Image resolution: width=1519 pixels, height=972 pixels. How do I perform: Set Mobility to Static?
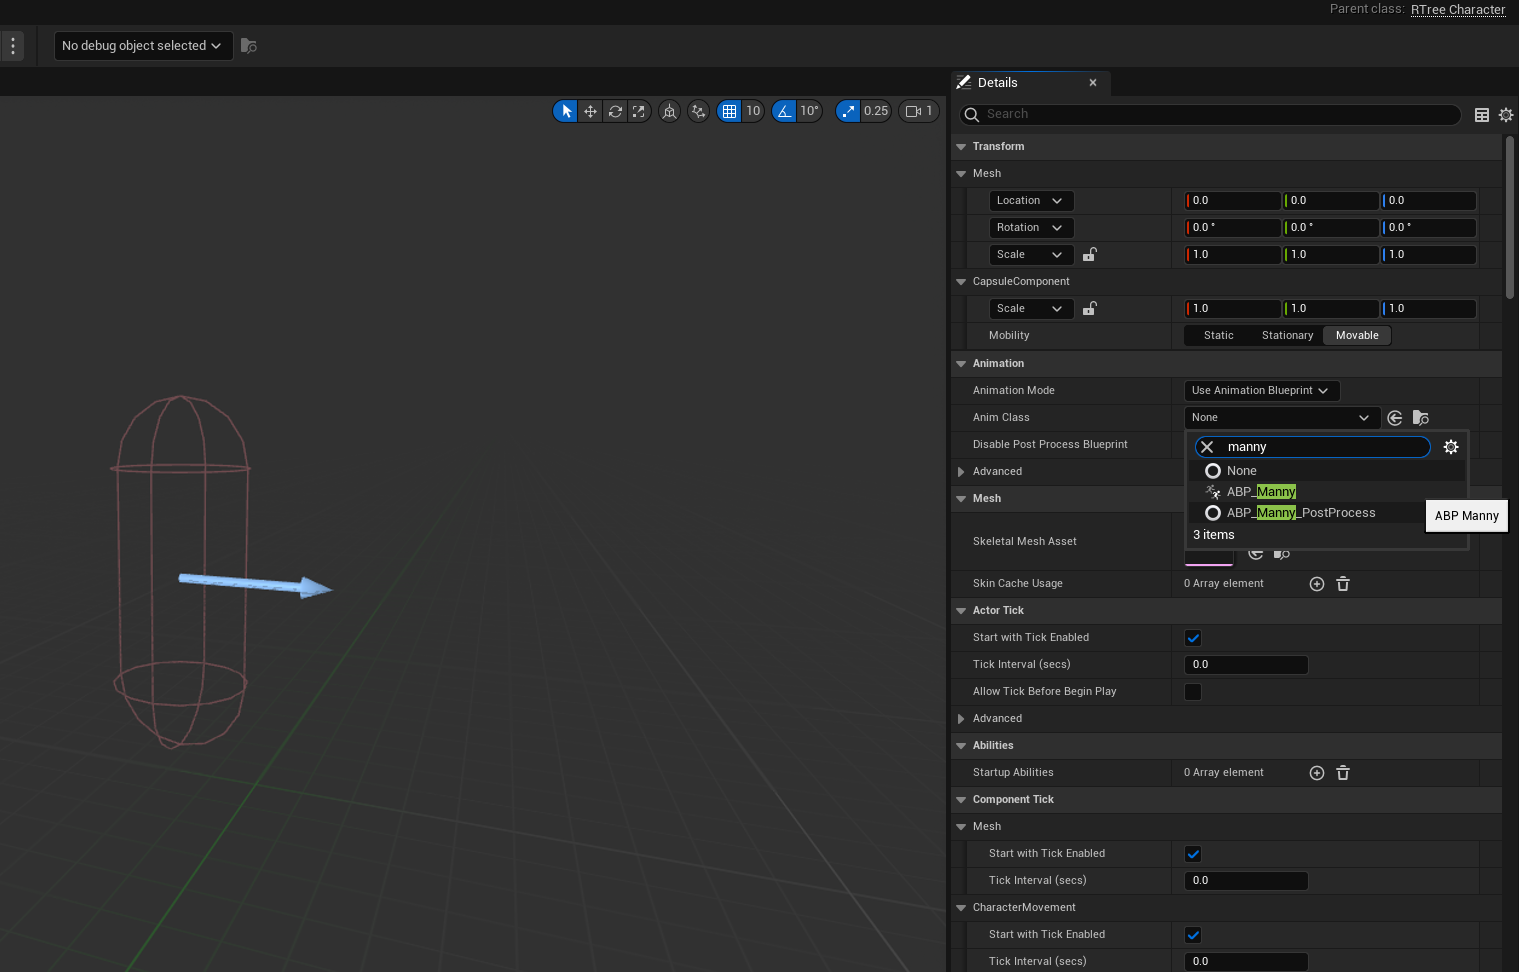tap(1218, 336)
